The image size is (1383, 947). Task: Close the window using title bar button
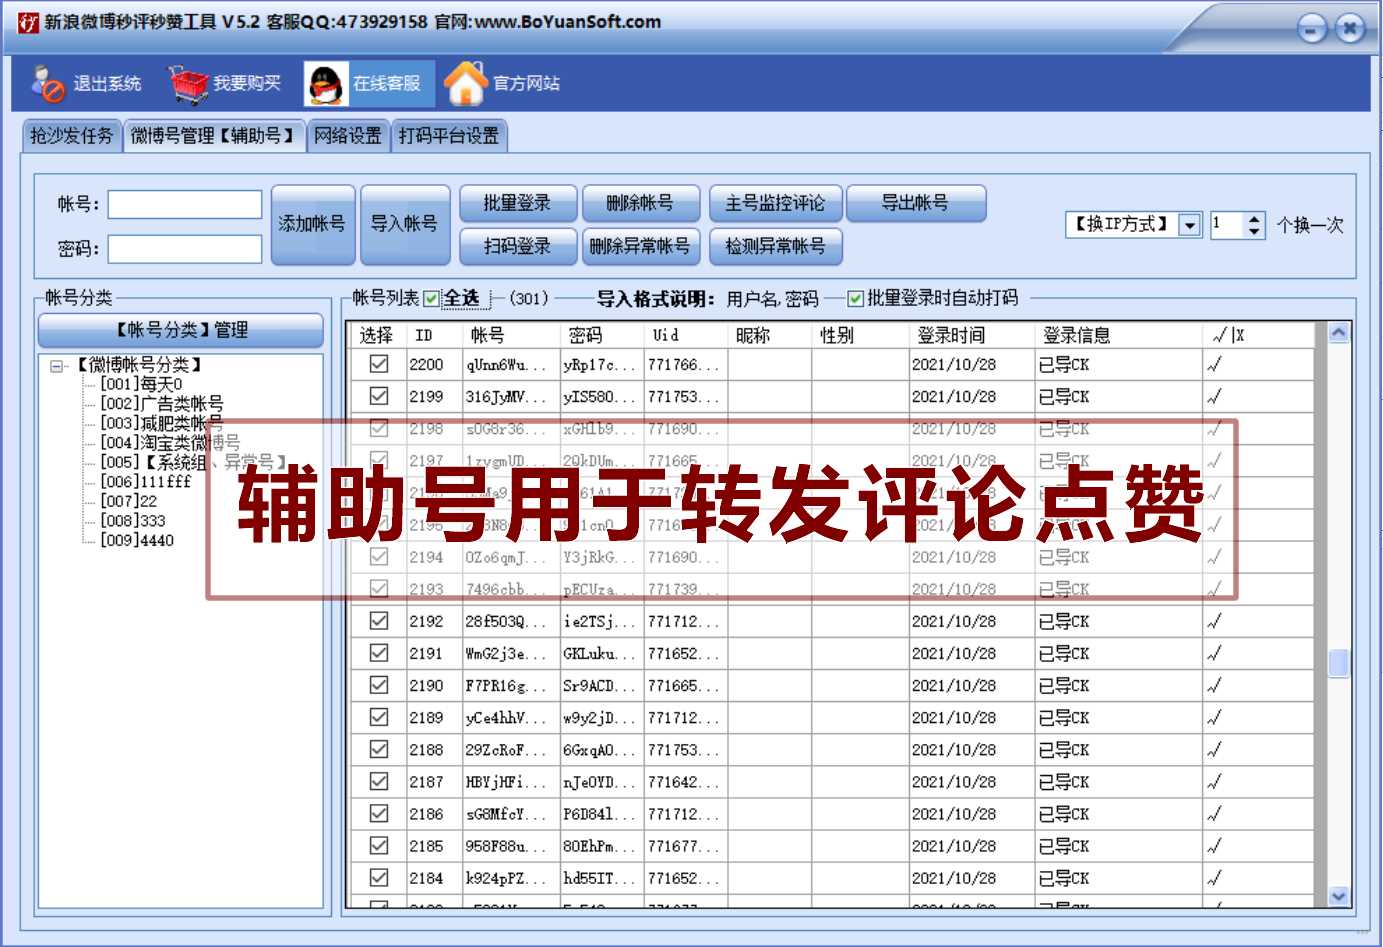tap(1349, 28)
